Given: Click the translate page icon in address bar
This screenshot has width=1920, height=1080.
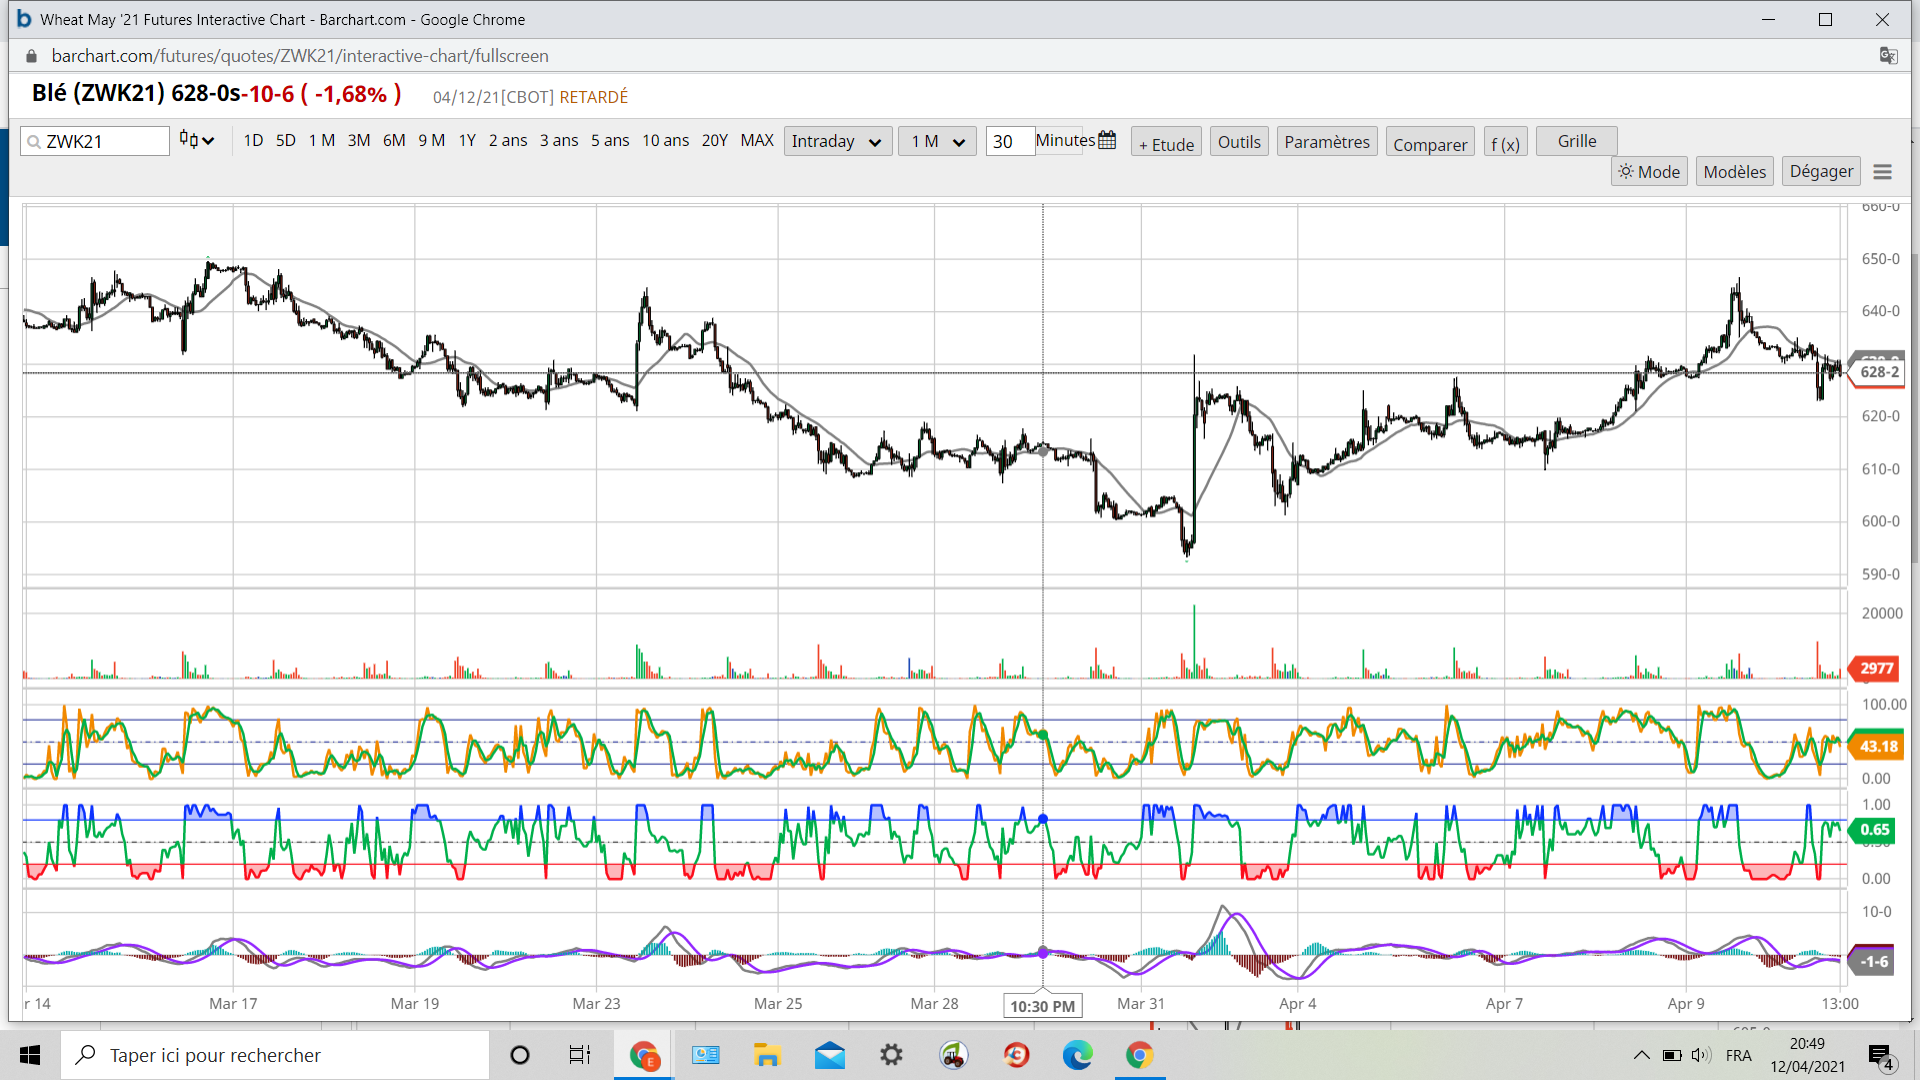Looking at the screenshot, I should [x=1888, y=56].
